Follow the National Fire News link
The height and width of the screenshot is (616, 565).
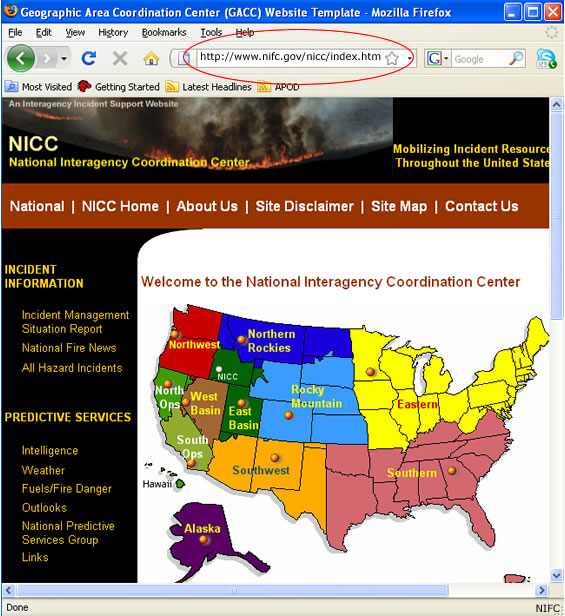69,348
